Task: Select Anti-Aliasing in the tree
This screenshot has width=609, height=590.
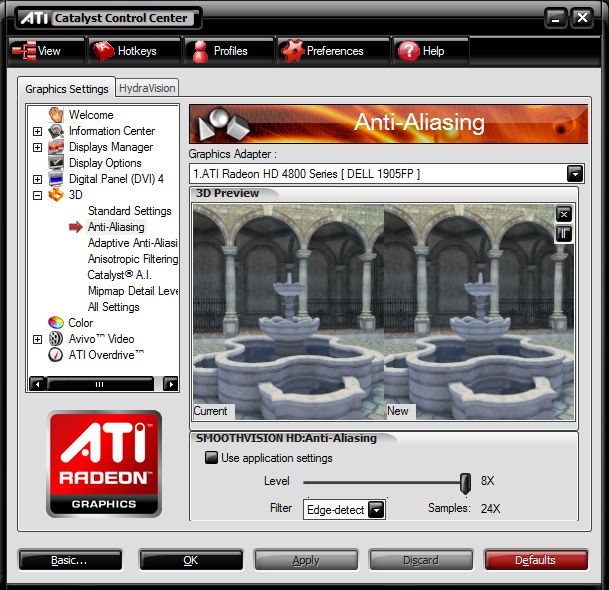Action: pyautogui.click(x=116, y=227)
